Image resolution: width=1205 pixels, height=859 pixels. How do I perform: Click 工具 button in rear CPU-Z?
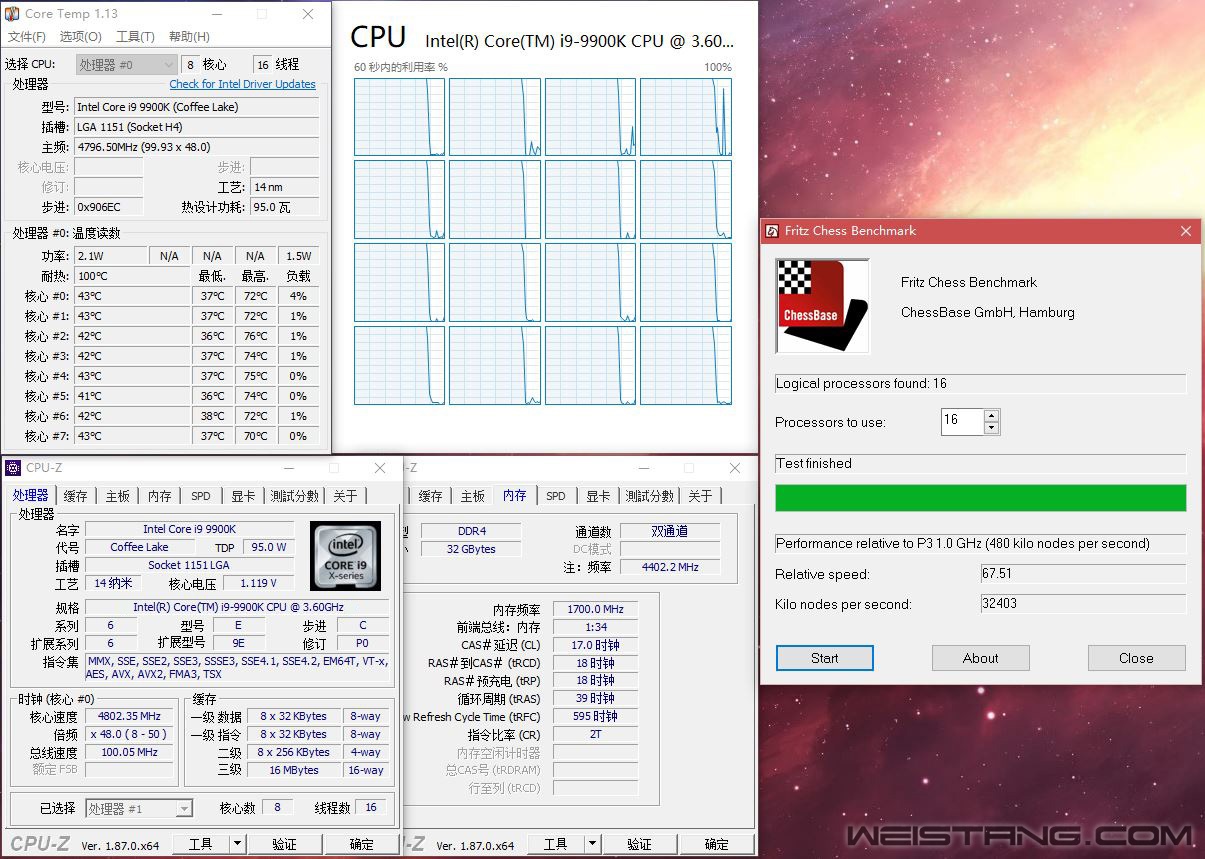click(556, 844)
